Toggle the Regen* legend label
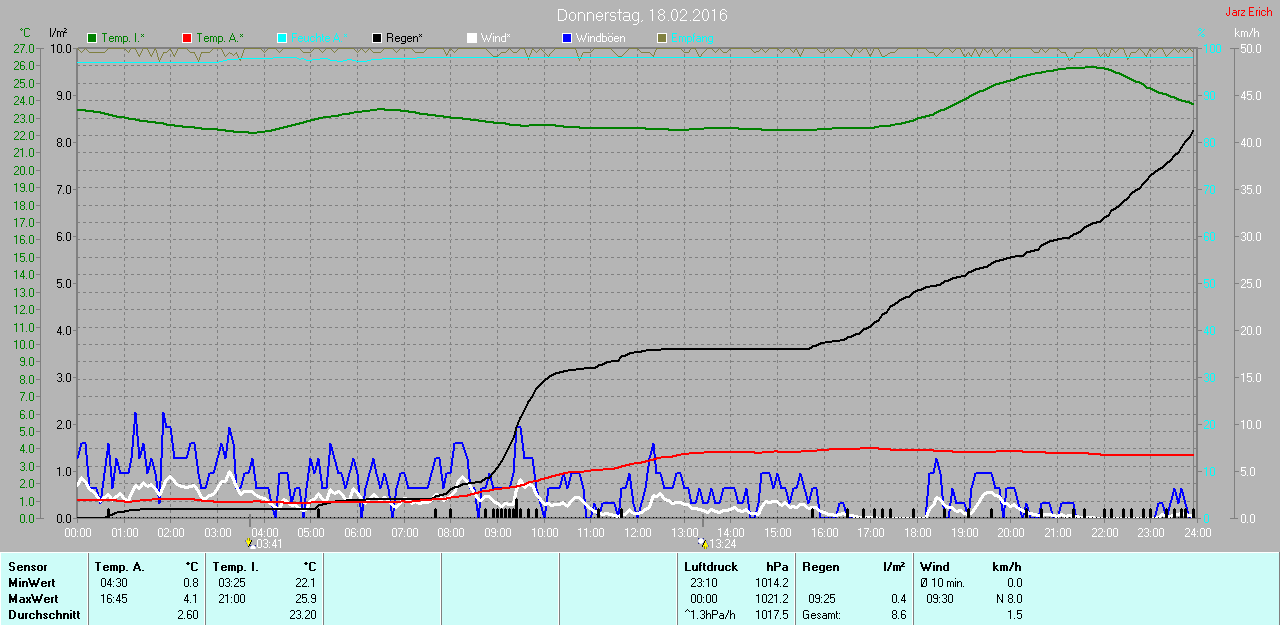Image resolution: width=1280 pixels, height=625 pixels. (405, 38)
